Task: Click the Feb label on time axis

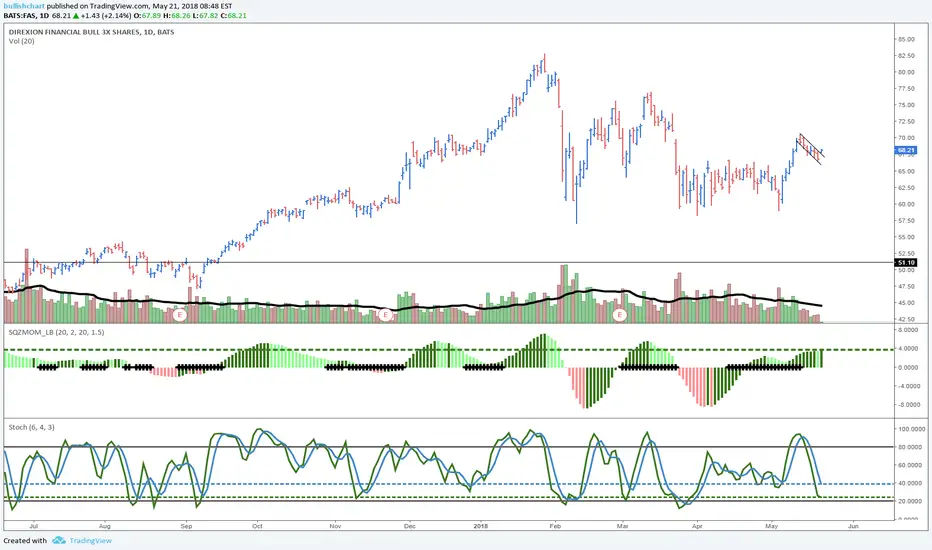Action: coord(555,526)
